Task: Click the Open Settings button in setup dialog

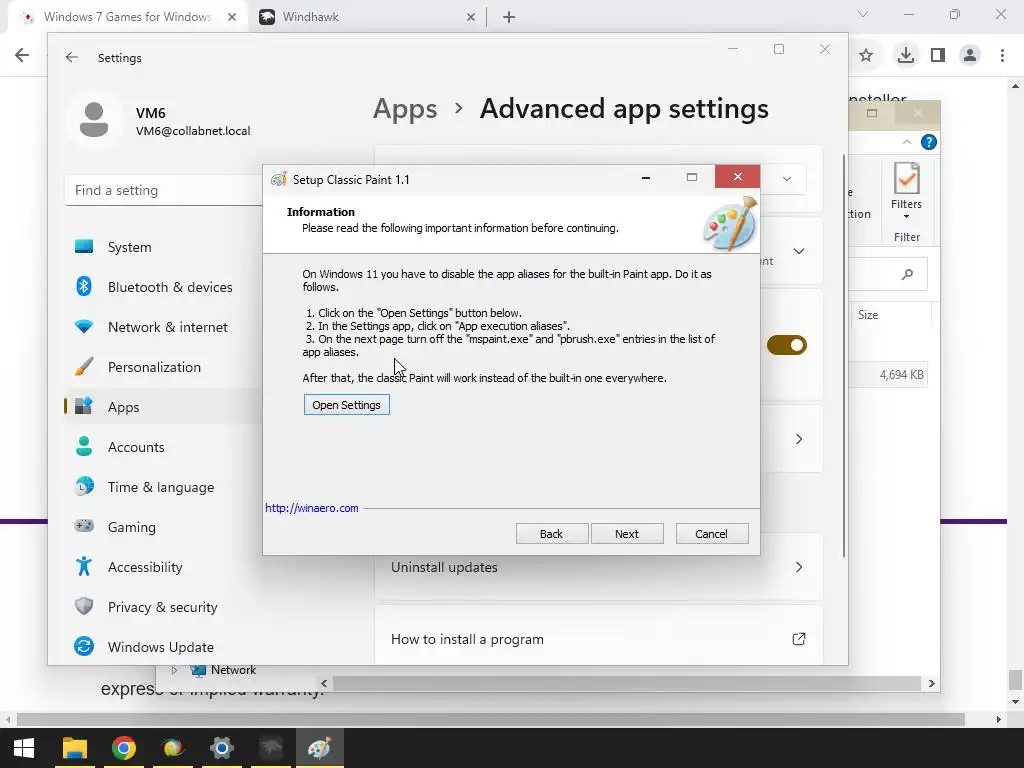Action: [x=346, y=405]
